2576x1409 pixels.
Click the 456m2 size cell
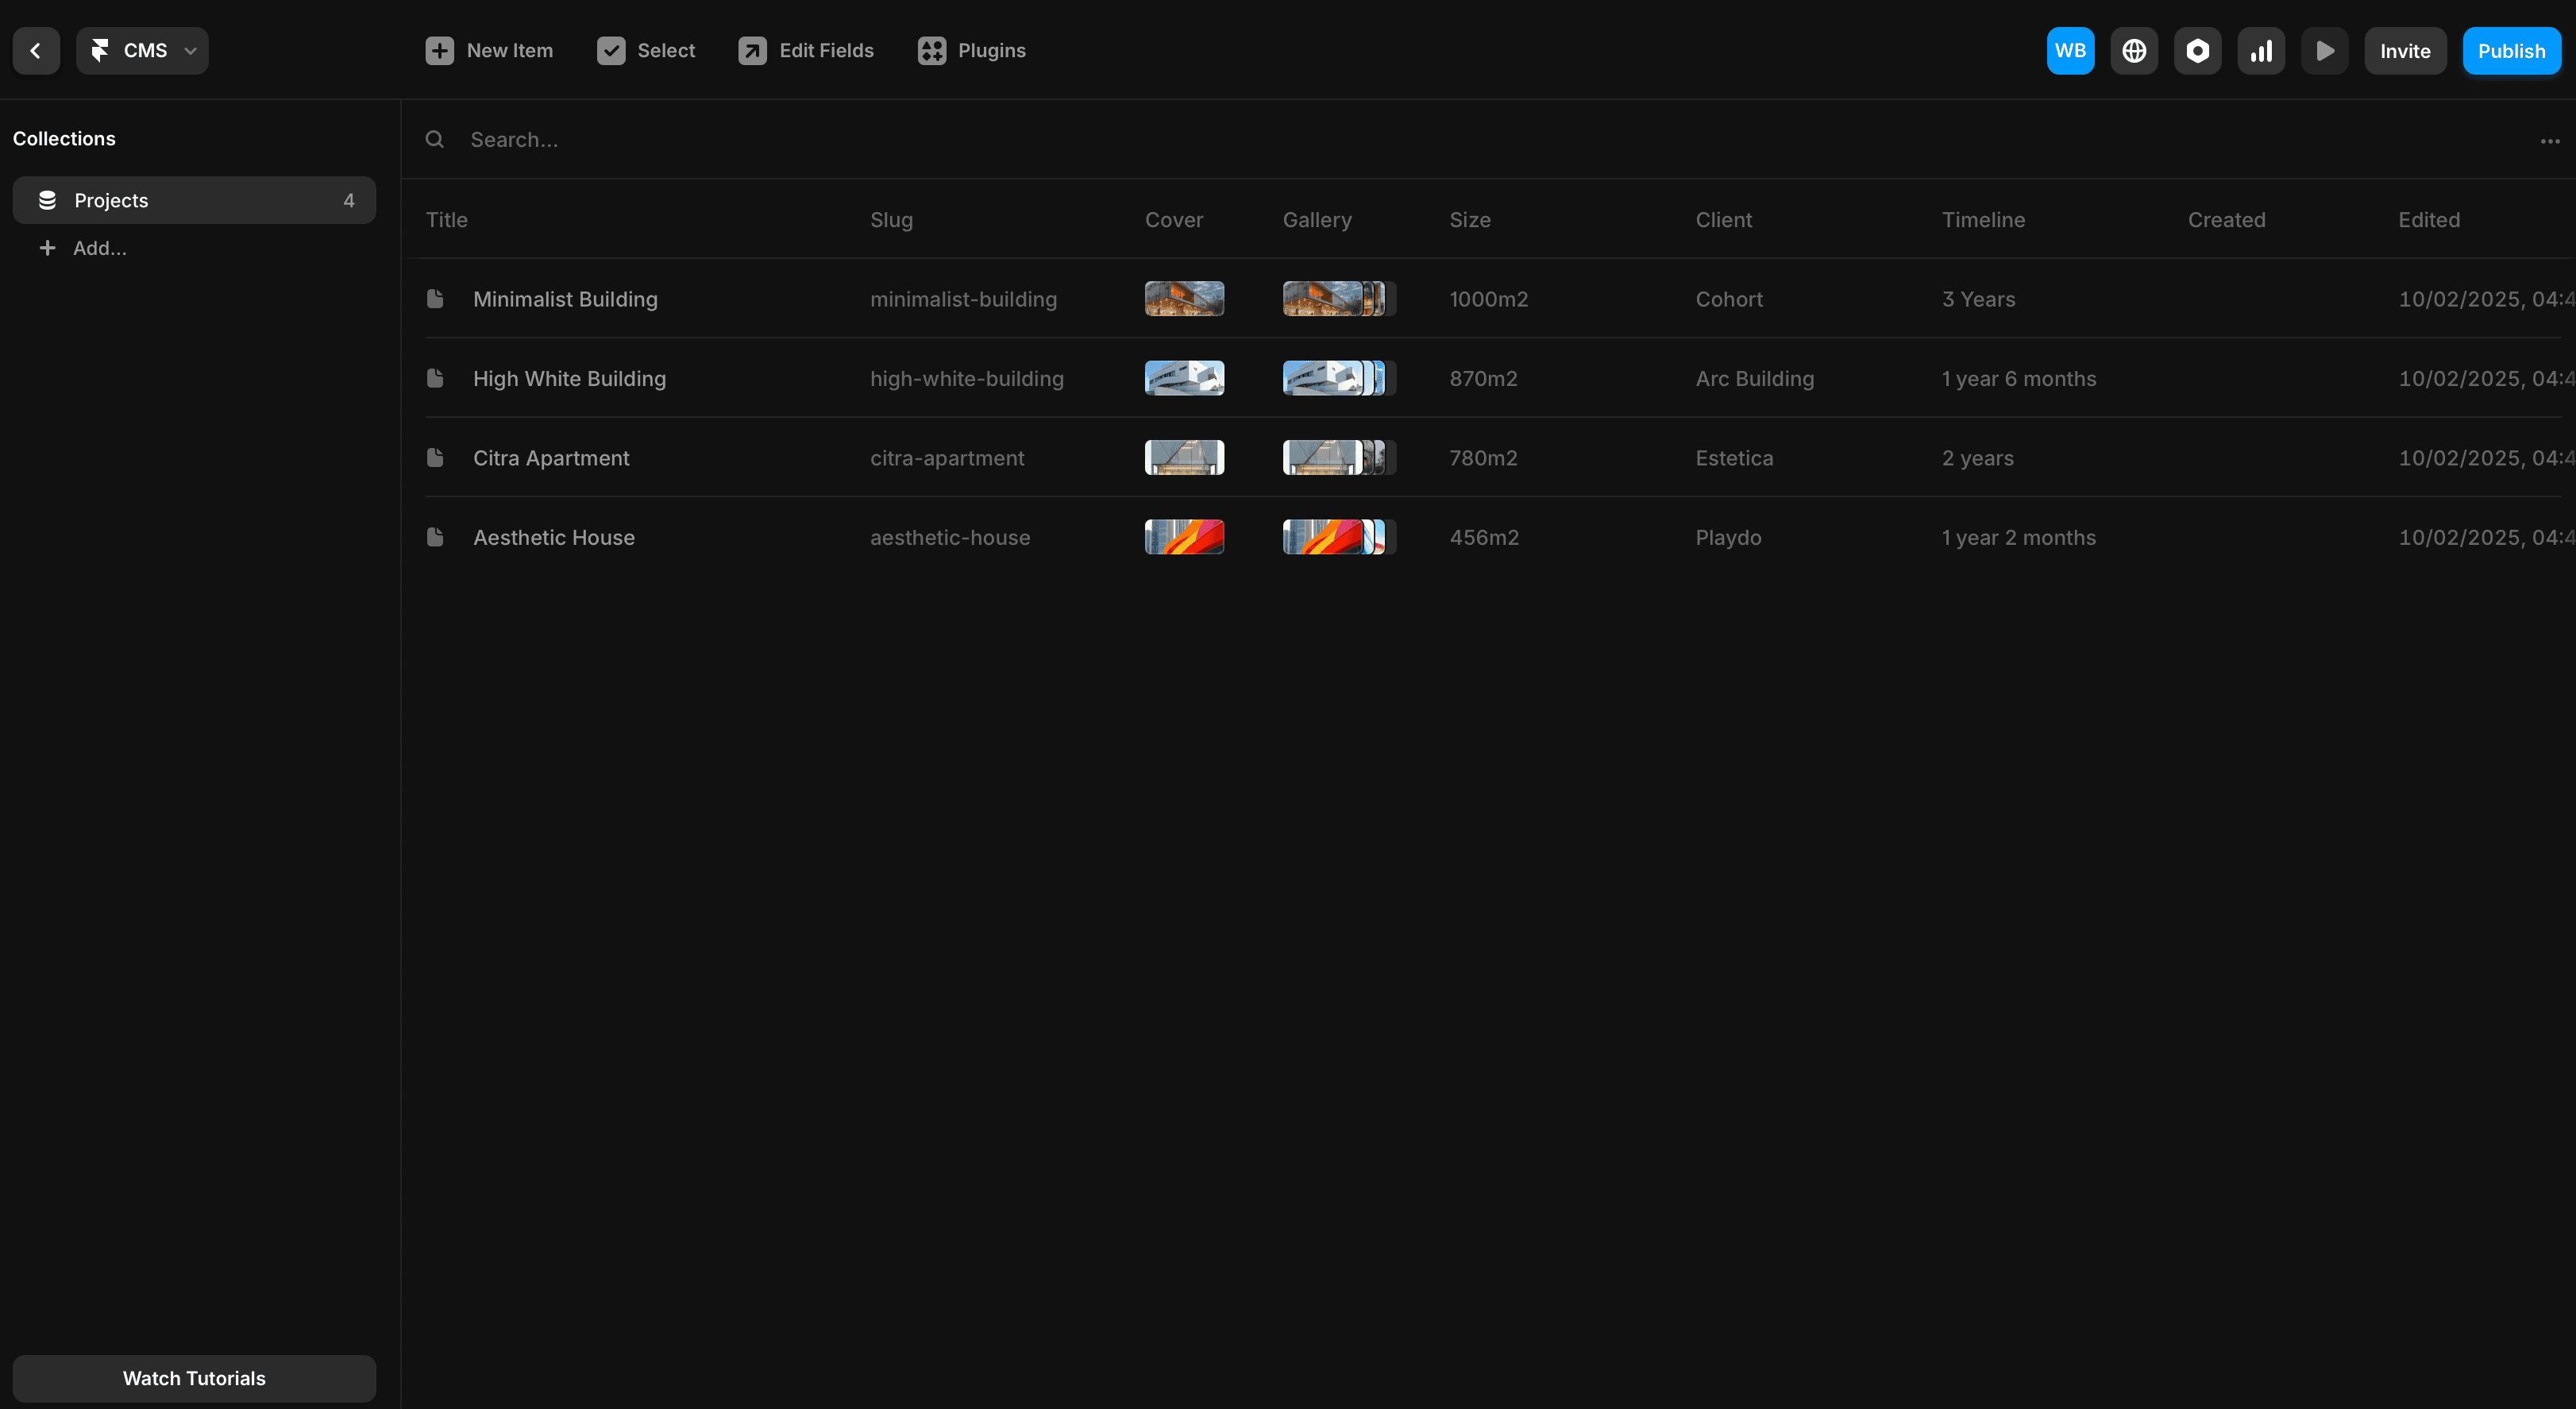tap(1484, 538)
